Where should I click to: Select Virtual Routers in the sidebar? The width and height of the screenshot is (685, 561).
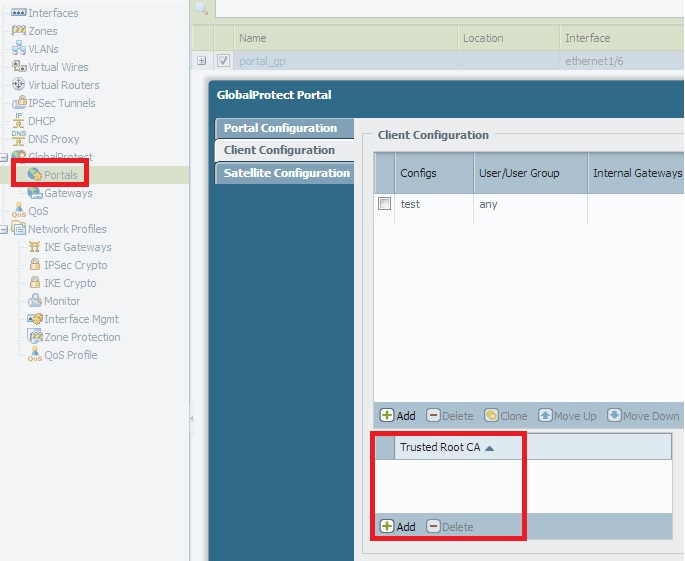(x=64, y=85)
